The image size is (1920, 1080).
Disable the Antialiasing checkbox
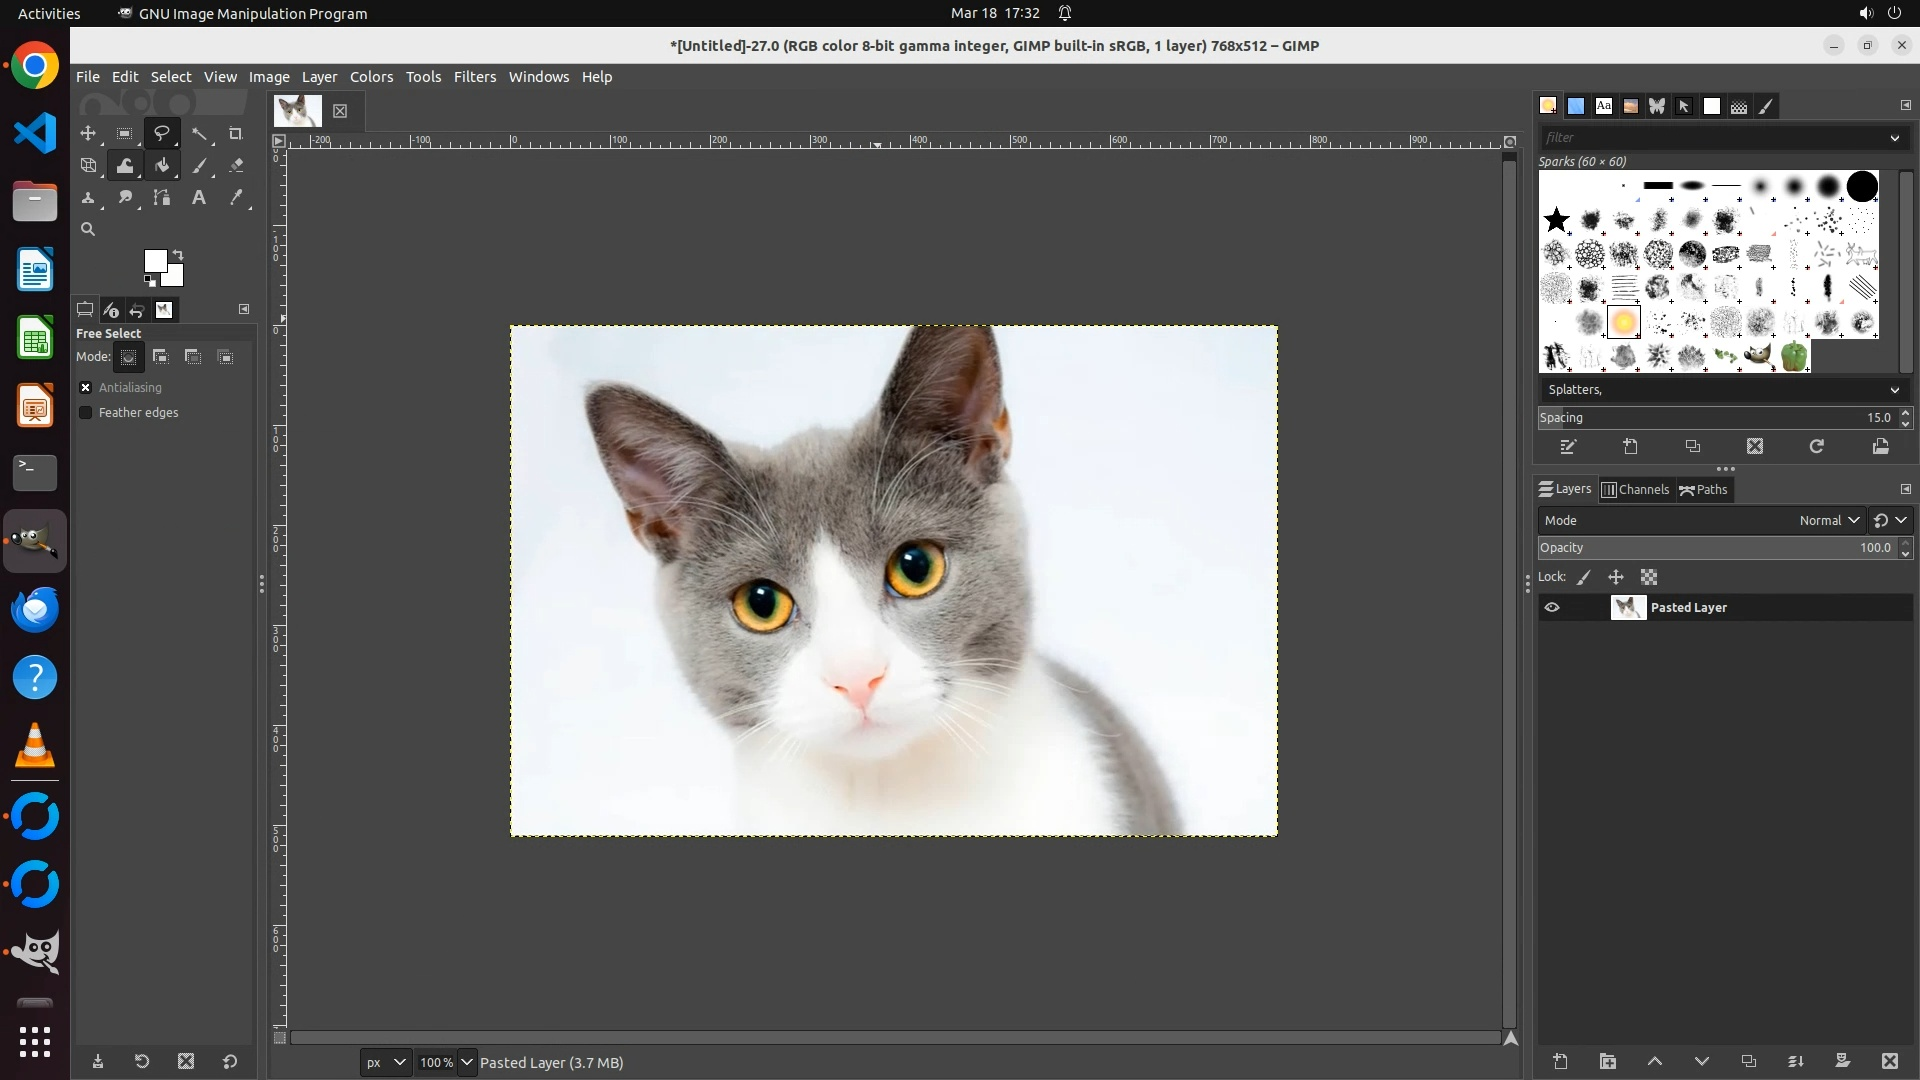point(86,388)
